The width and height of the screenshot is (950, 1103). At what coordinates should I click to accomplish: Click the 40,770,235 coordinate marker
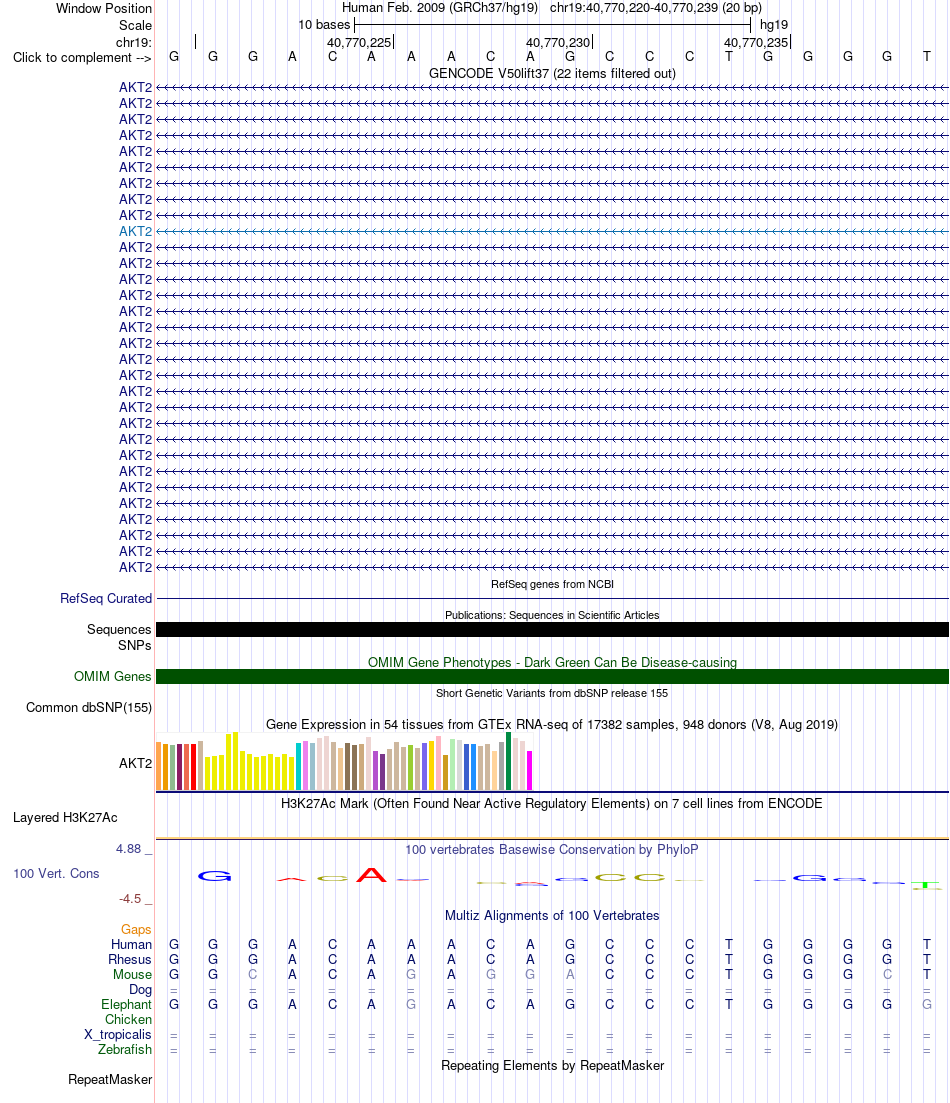point(756,42)
